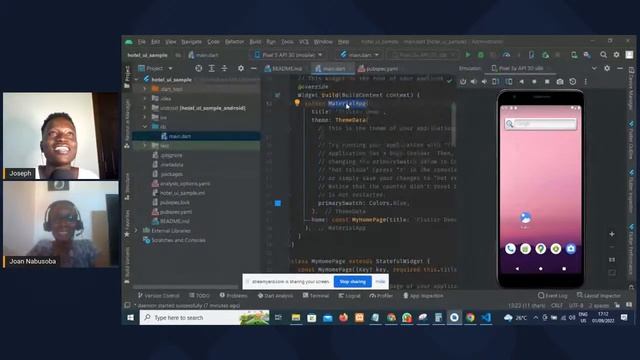Open Firefox from the taskbar
The width and height of the screenshot is (640, 360).
tap(343, 318)
